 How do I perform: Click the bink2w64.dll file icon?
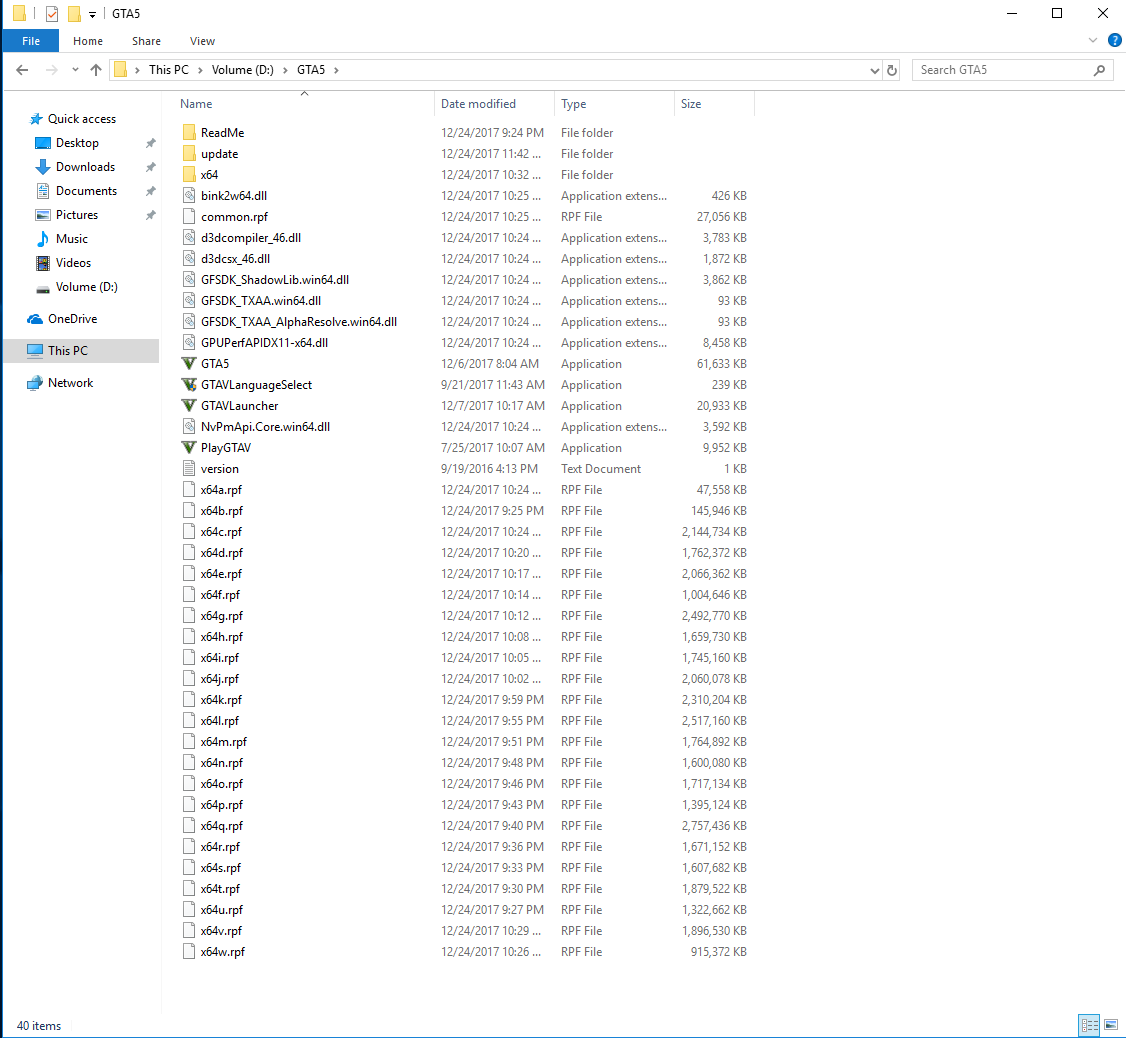[189, 195]
